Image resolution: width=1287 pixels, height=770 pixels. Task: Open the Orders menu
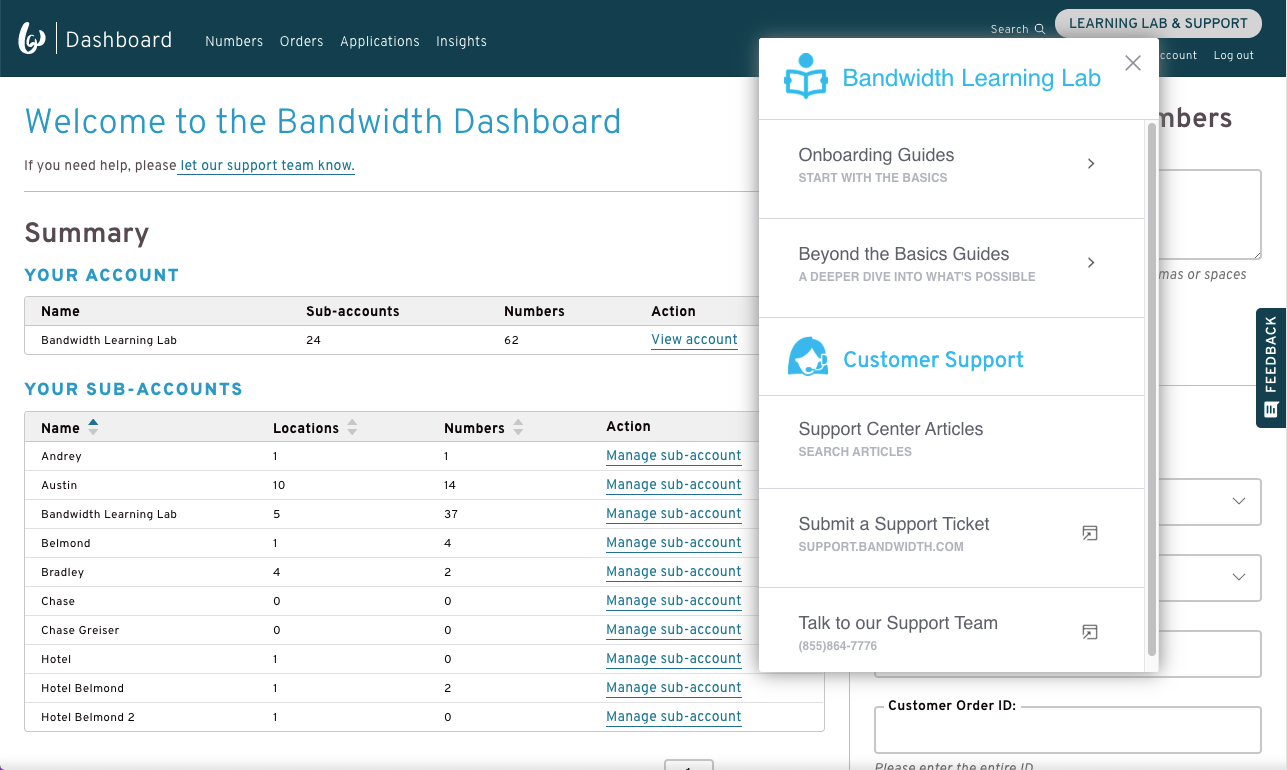point(302,41)
